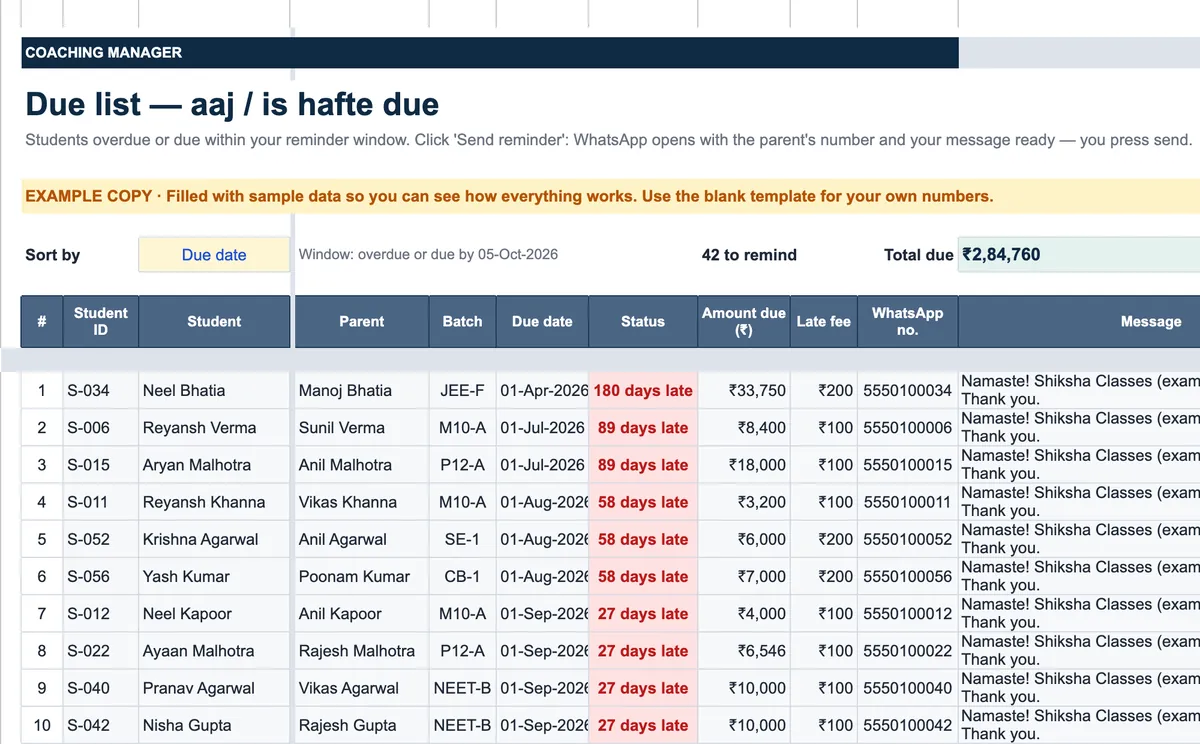This screenshot has width=1200, height=744.
Task: Select batch cell "SE-1"
Action: coord(462,539)
